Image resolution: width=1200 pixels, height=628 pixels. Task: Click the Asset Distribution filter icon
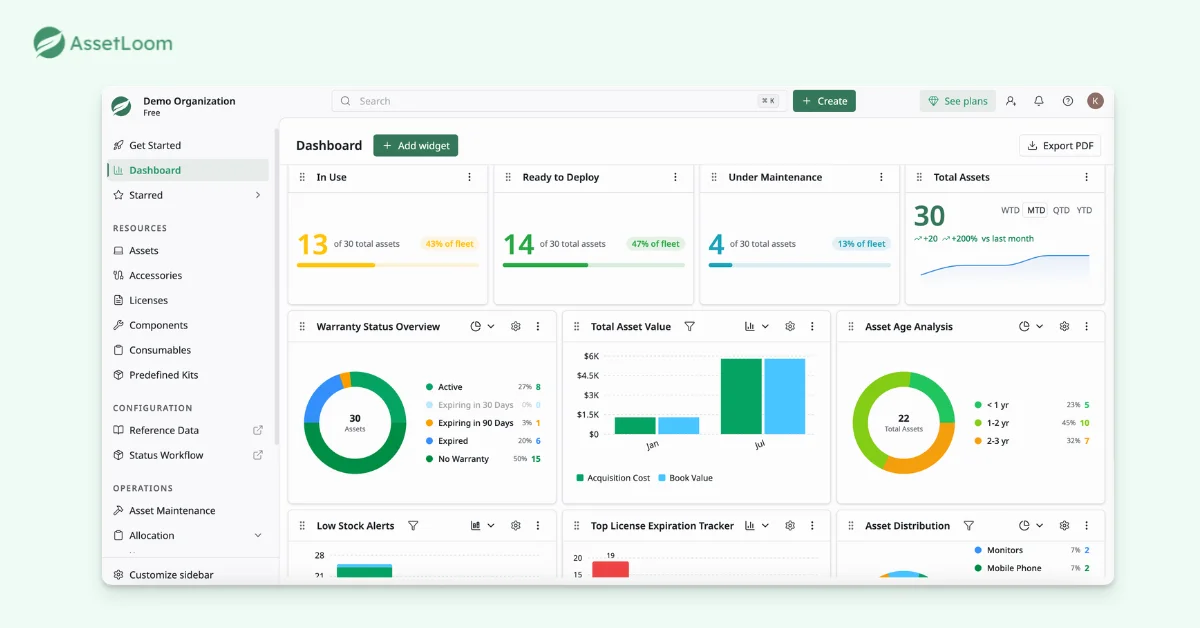[x=968, y=526]
